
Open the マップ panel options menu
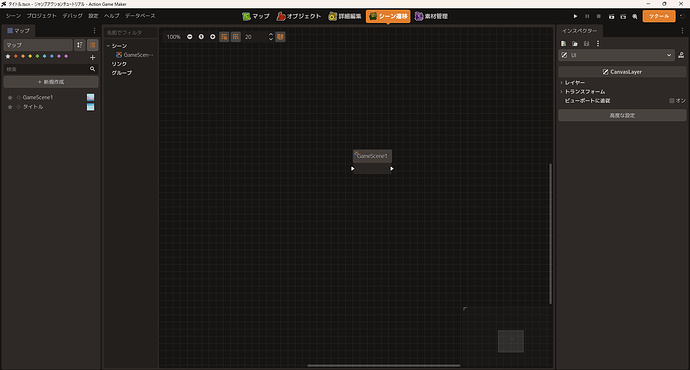point(94,31)
